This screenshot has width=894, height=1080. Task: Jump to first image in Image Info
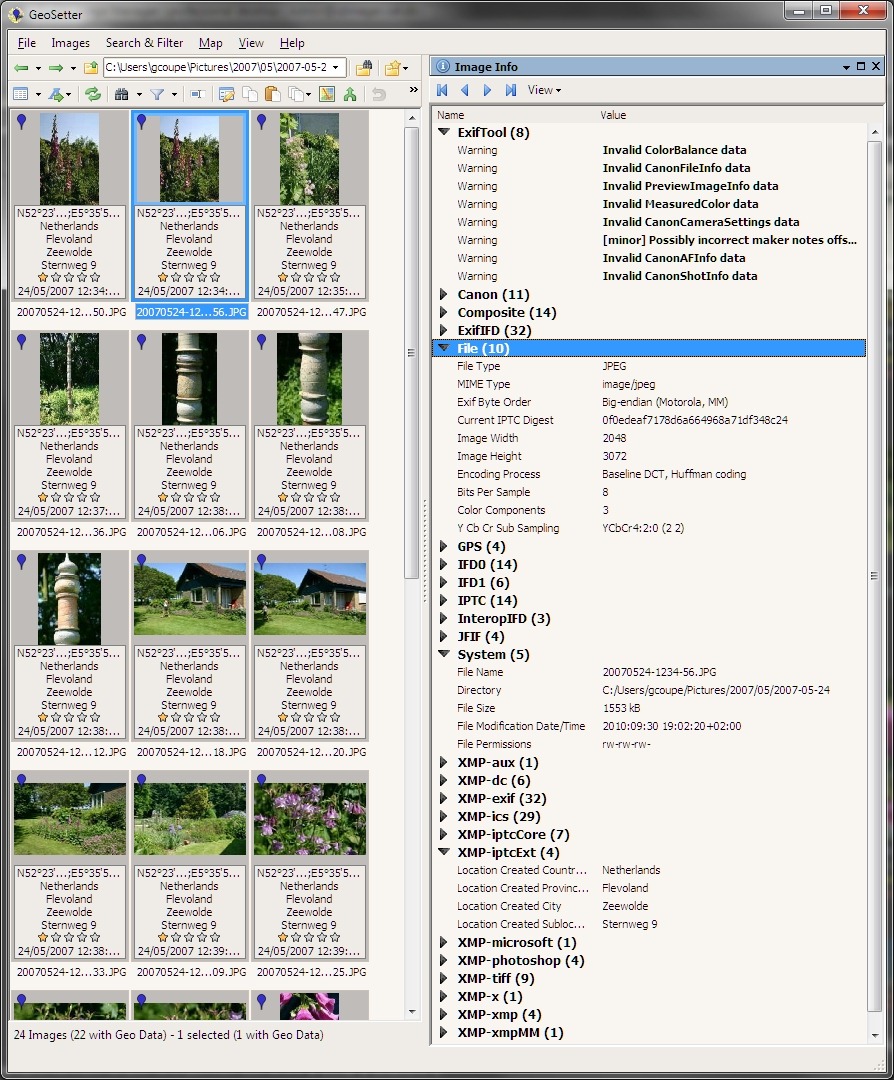[x=443, y=90]
